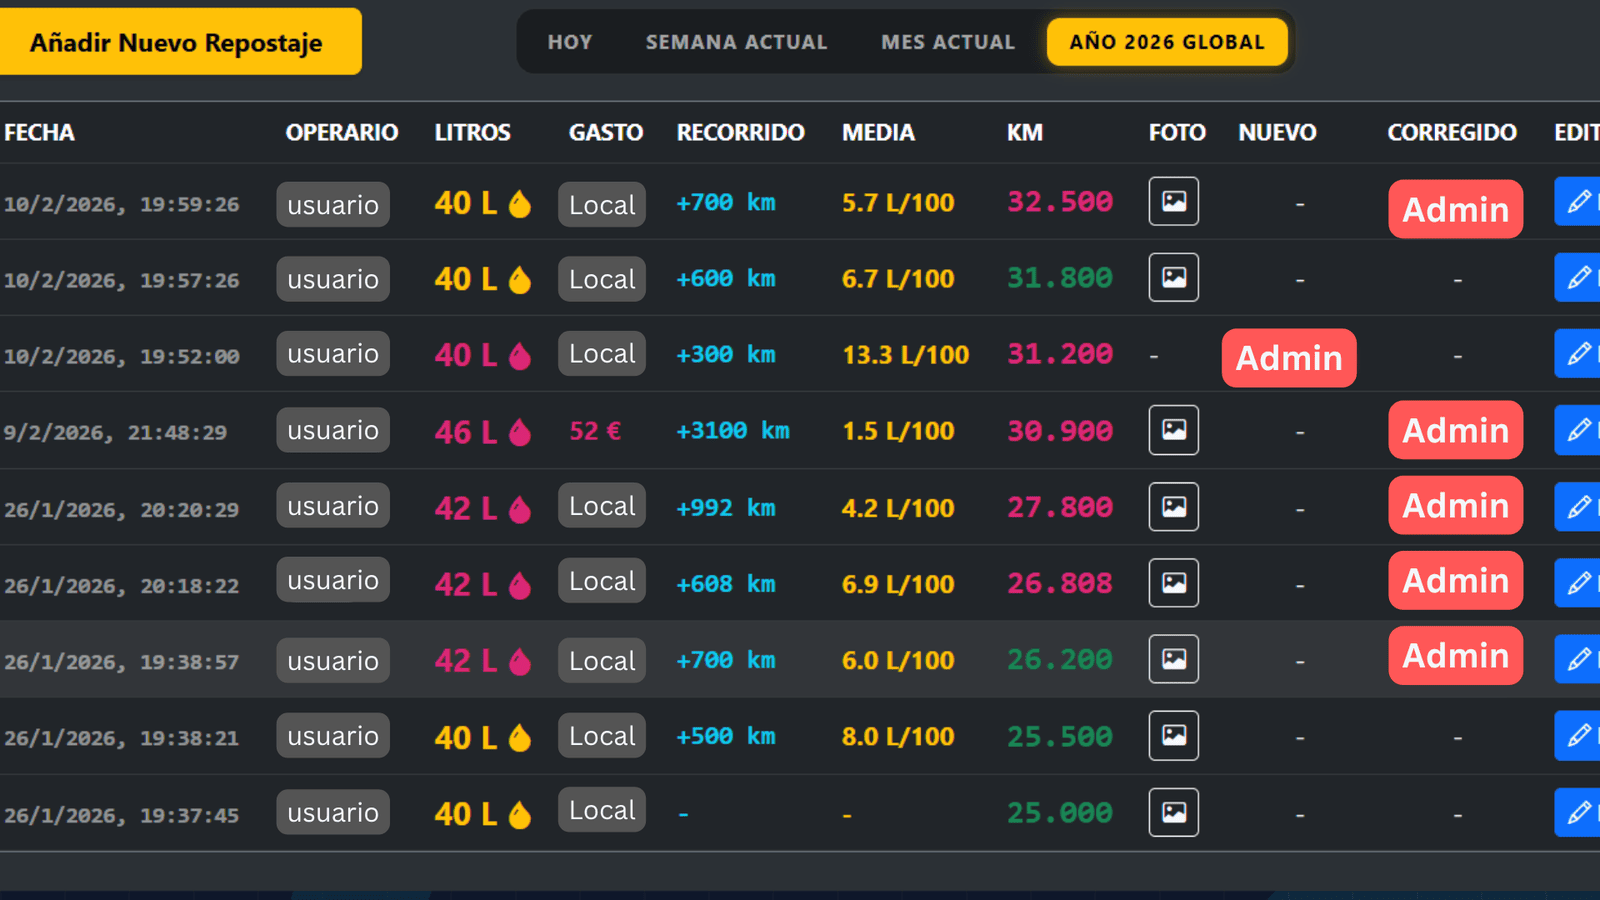
Task: Open photo for the 26.200 km entry
Action: tap(1174, 659)
